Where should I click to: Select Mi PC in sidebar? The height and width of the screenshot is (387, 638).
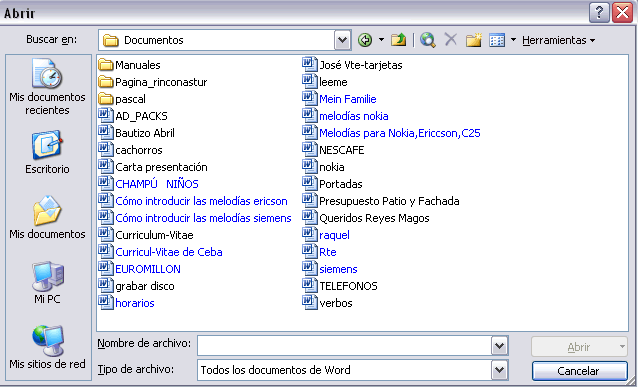47,282
